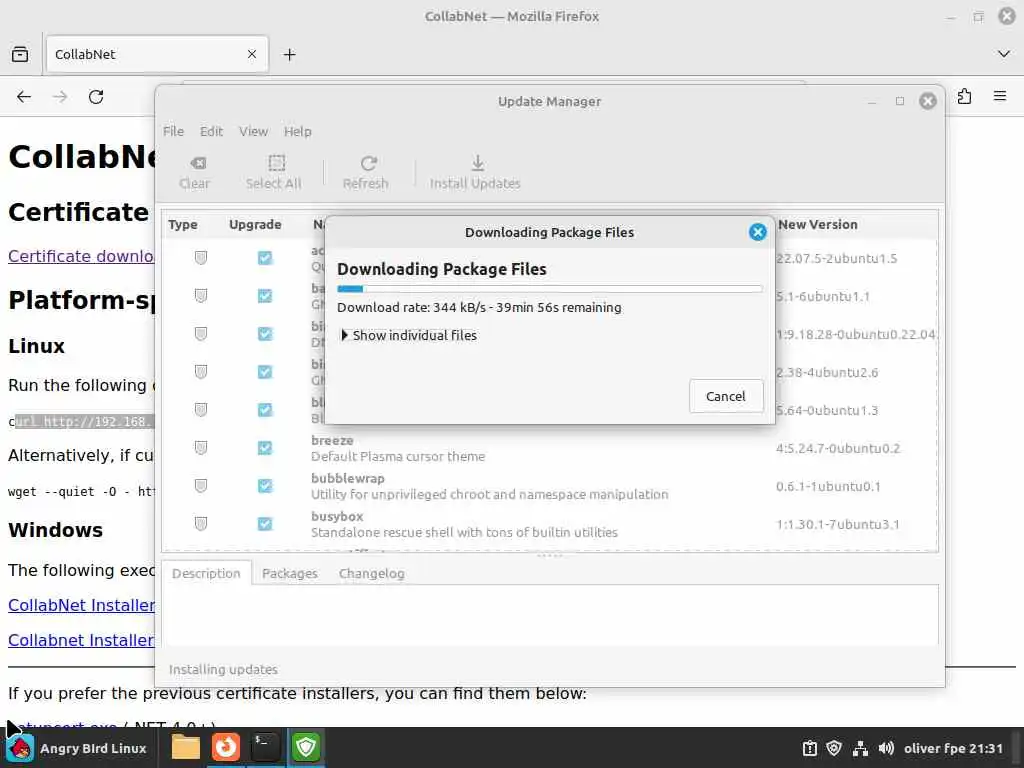Click the Type column header
The width and height of the screenshot is (1024, 768).
click(183, 225)
